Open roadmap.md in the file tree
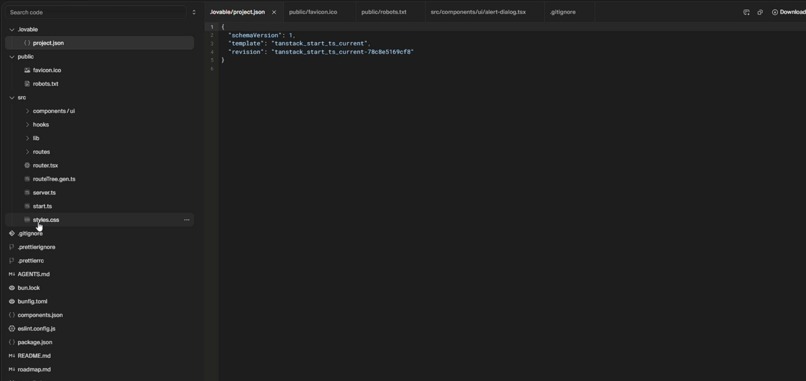806x381 pixels. point(34,369)
